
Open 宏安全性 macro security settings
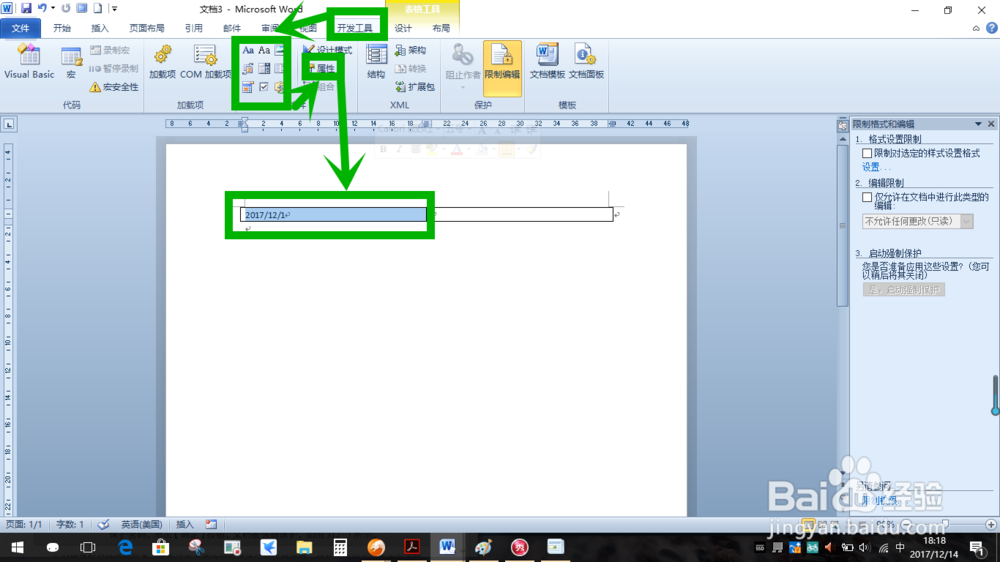[x=114, y=87]
